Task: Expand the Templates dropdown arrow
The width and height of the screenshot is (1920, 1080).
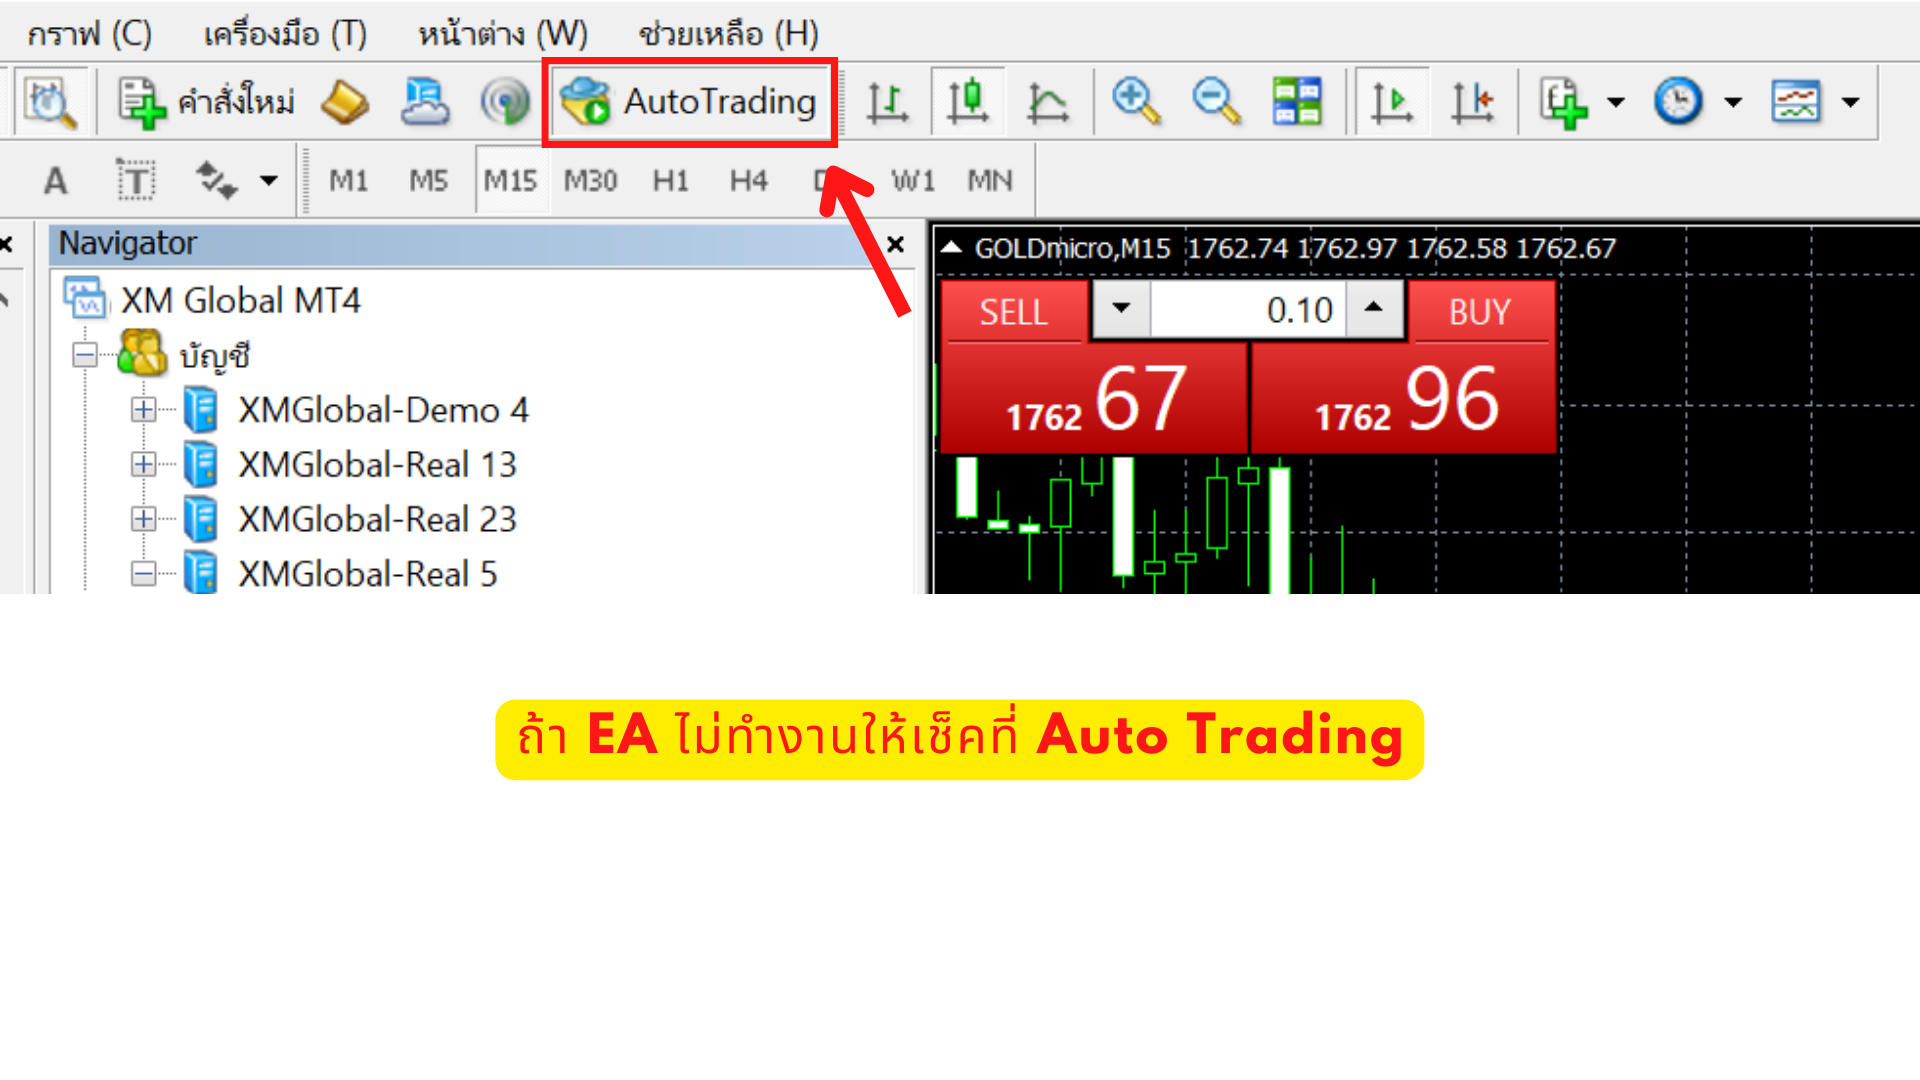Action: [x=1851, y=102]
